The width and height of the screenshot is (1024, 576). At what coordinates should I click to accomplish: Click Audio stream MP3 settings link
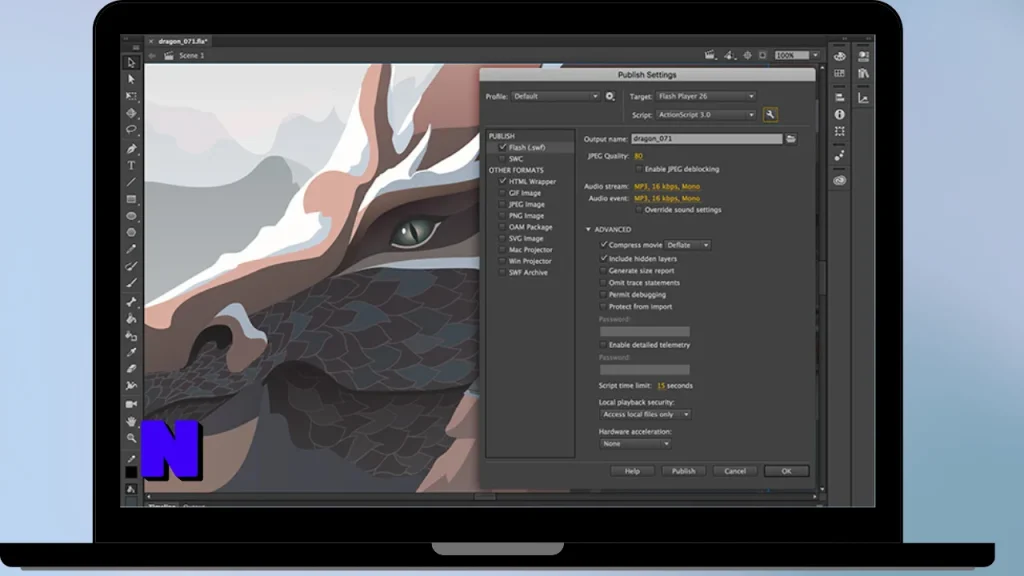coord(667,187)
